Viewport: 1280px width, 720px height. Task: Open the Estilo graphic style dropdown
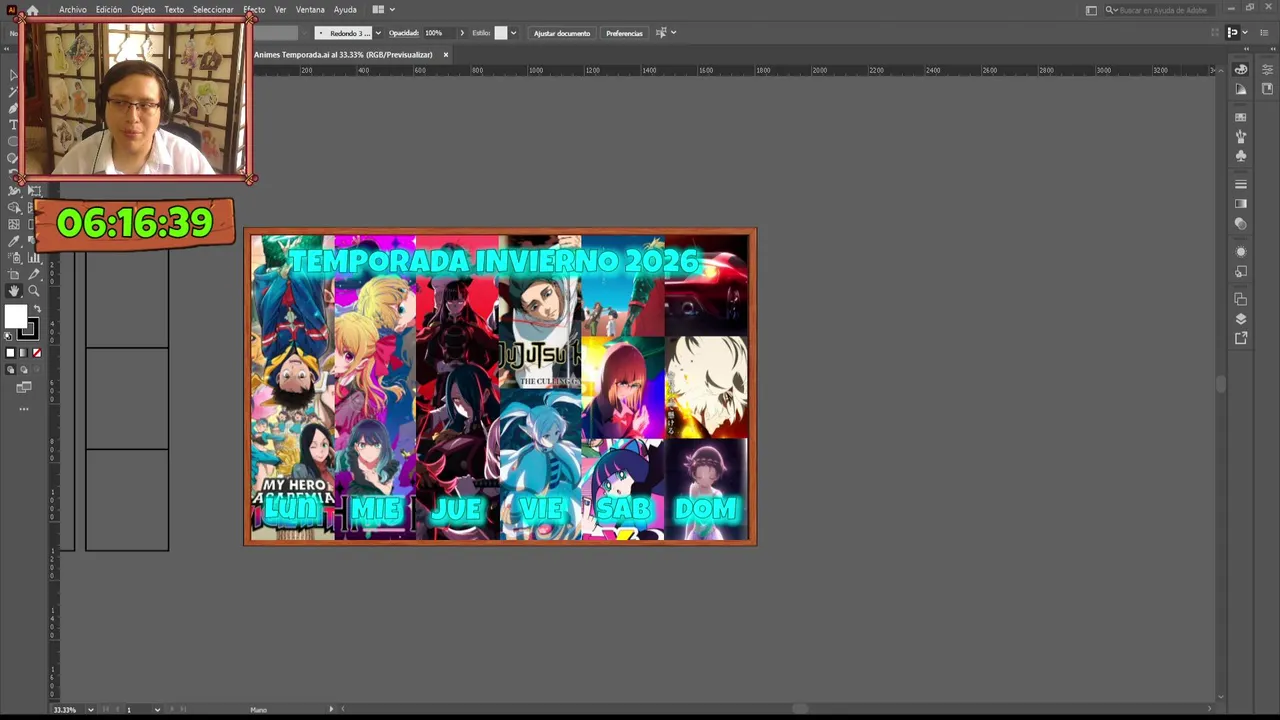[x=513, y=33]
